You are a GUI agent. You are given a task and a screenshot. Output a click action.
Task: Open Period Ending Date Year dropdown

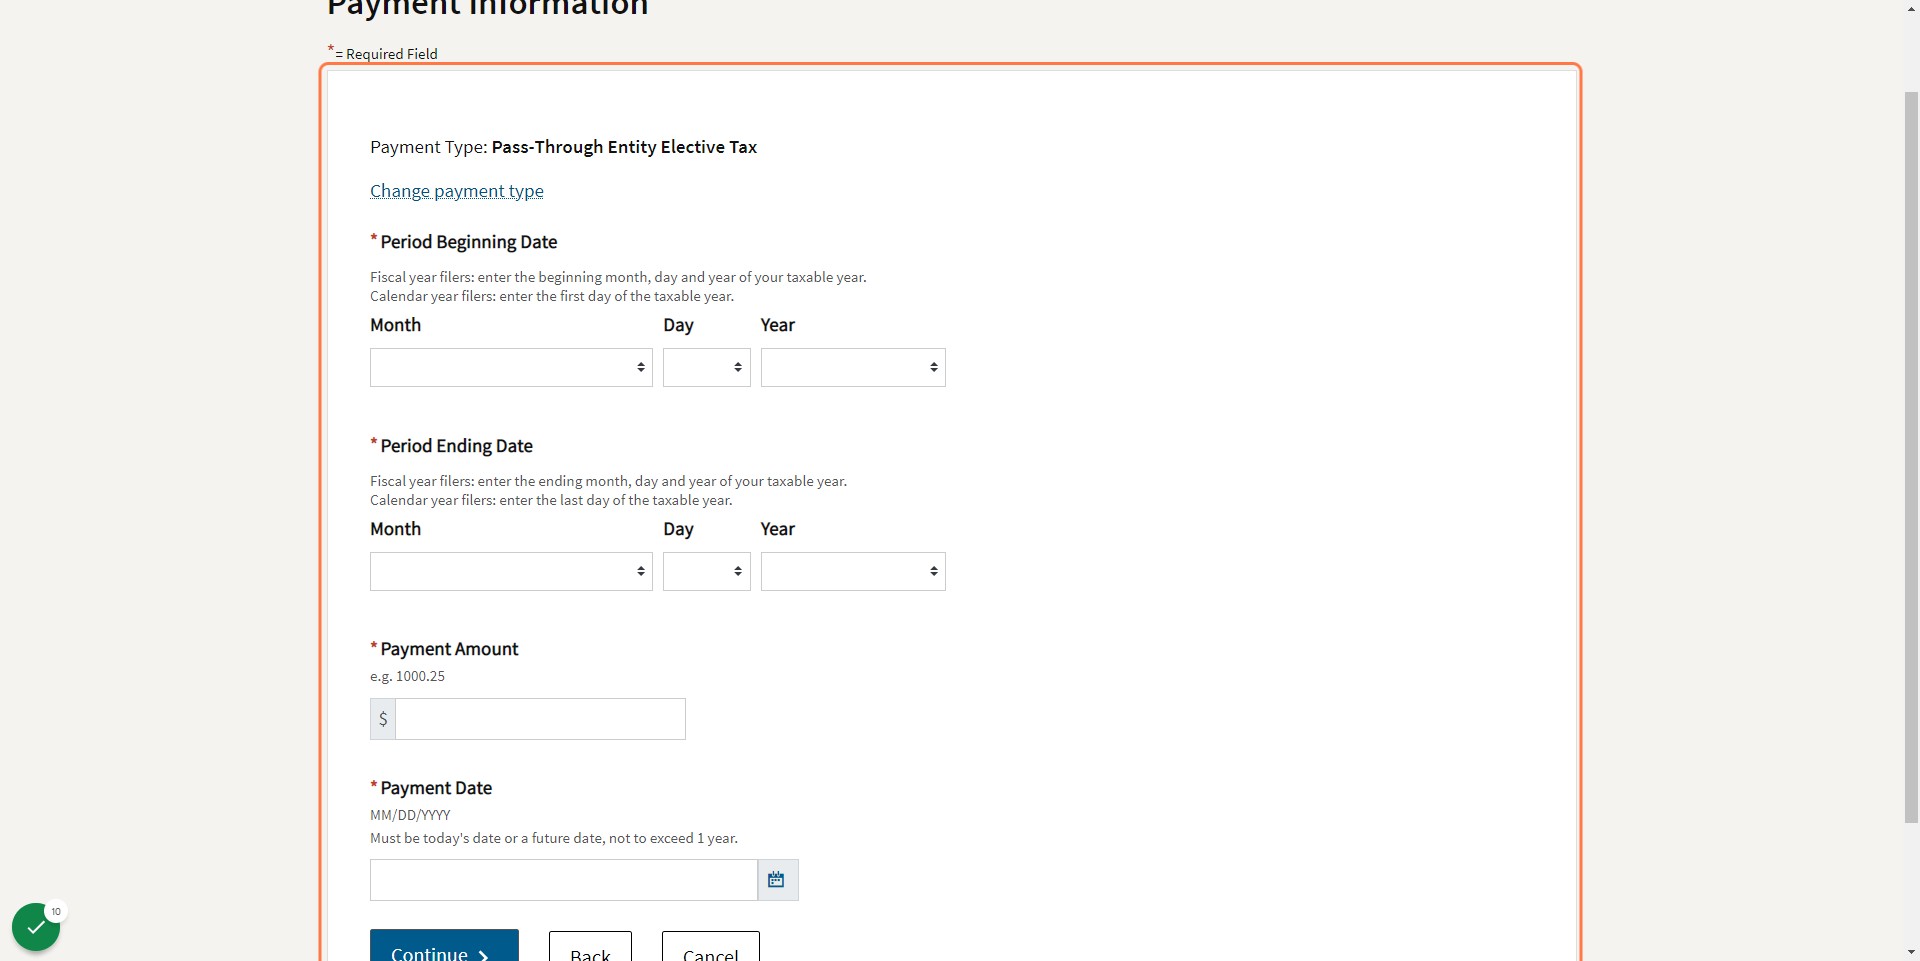(853, 571)
